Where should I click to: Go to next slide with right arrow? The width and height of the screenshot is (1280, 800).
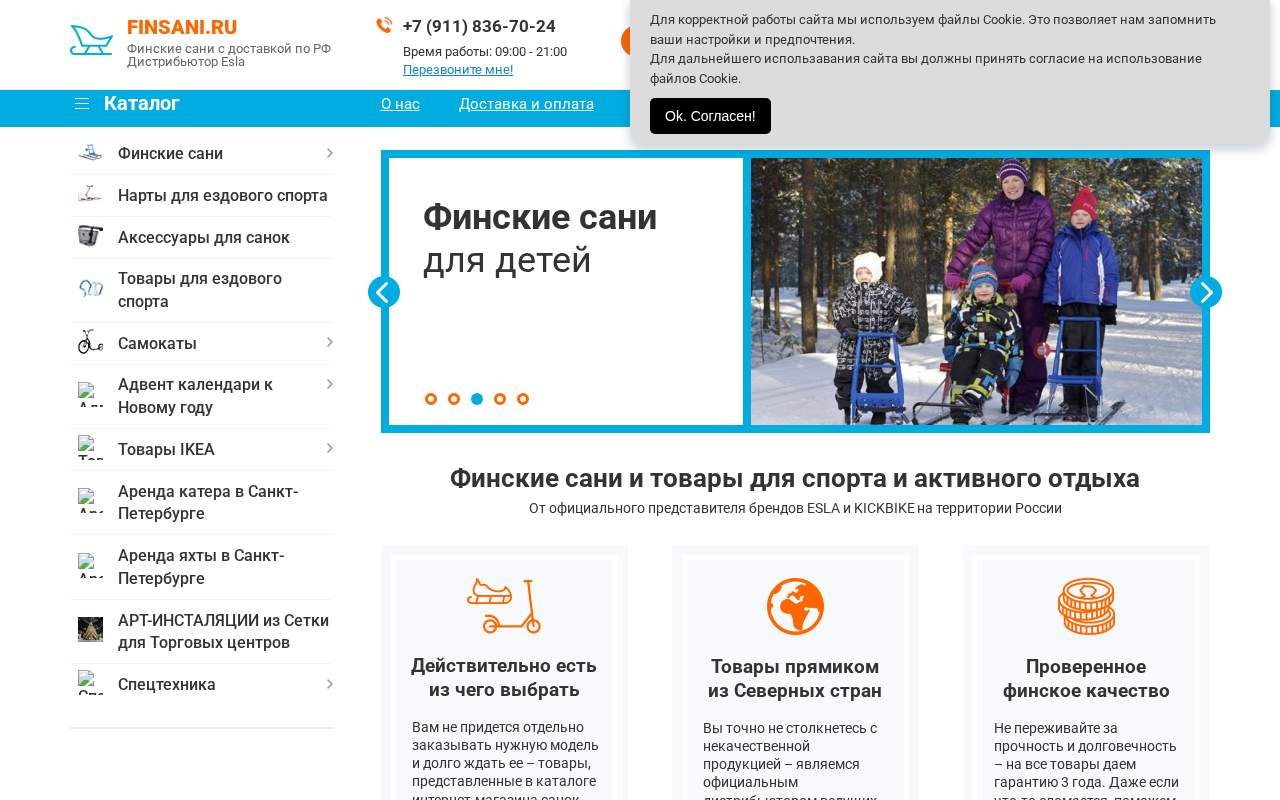click(x=1206, y=292)
